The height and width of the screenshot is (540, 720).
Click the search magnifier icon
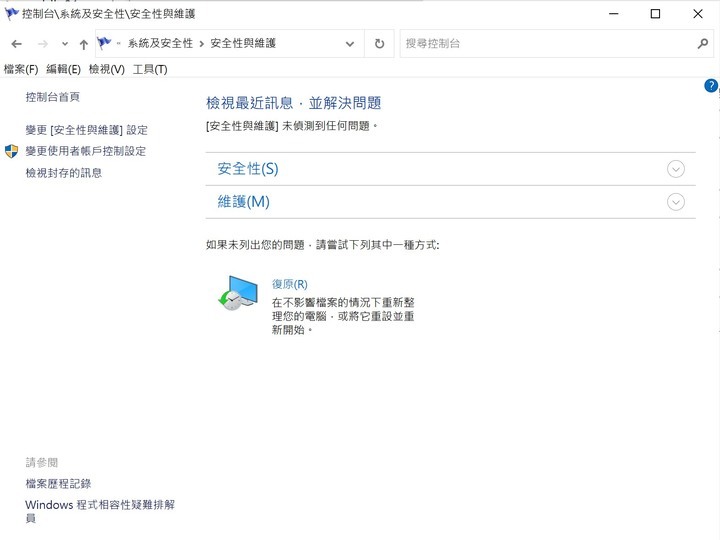click(703, 44)
